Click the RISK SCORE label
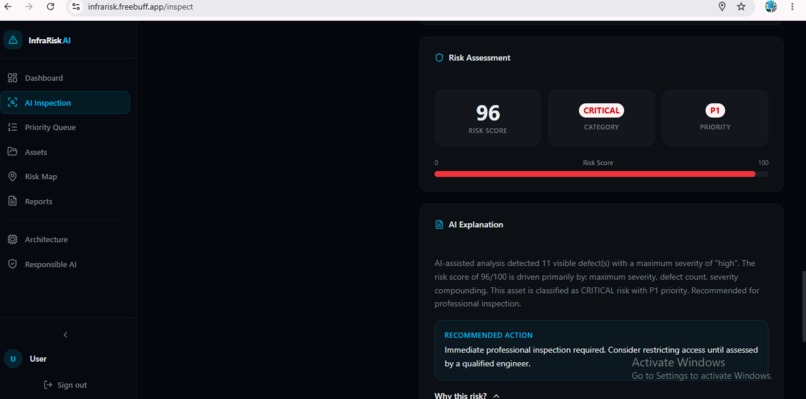Viewport: 806px width, 399px height. 488,131
